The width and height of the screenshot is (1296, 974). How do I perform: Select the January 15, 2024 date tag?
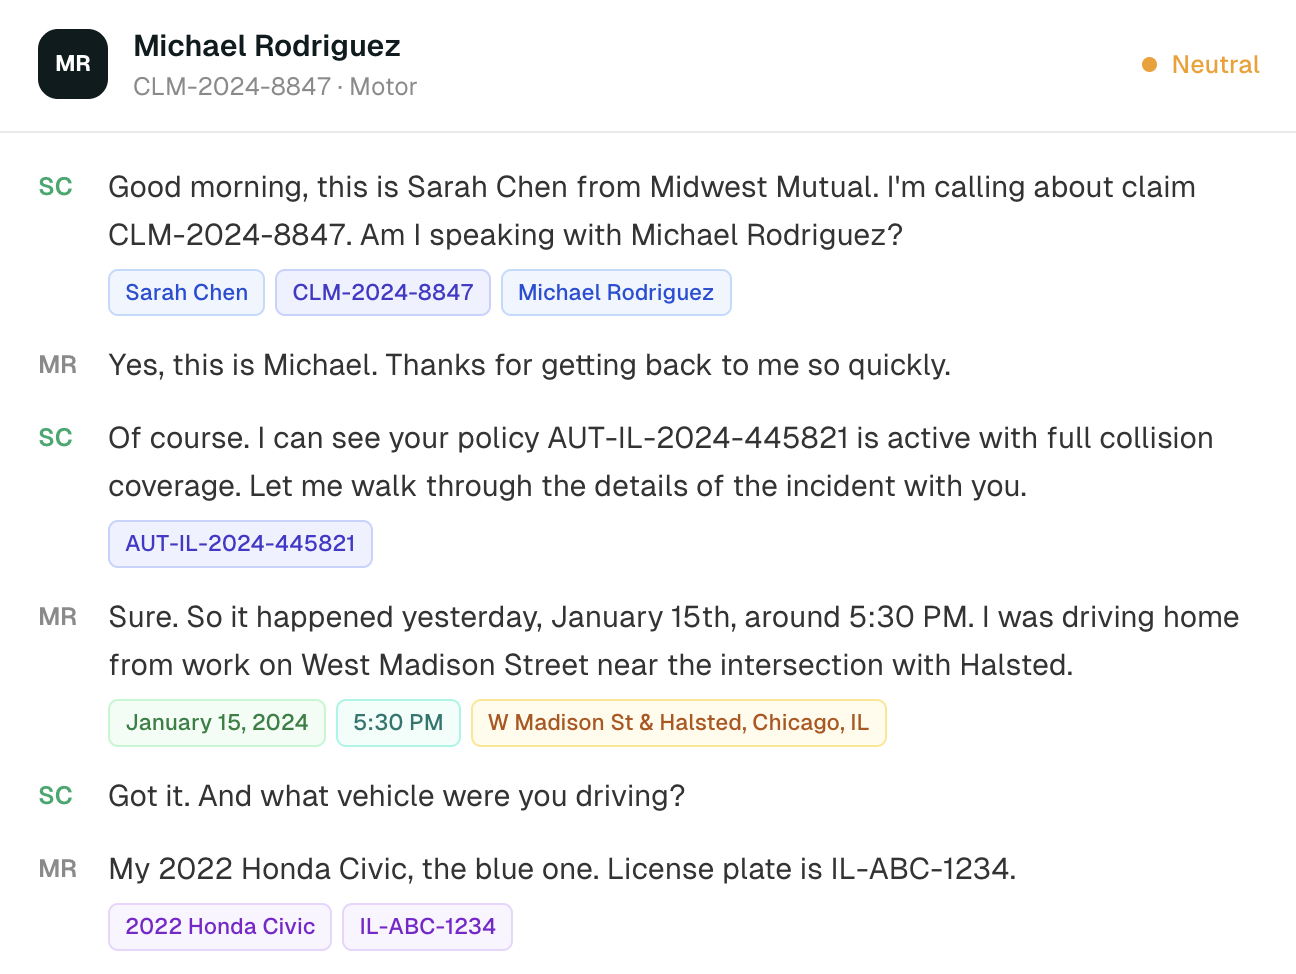[217, 723]
